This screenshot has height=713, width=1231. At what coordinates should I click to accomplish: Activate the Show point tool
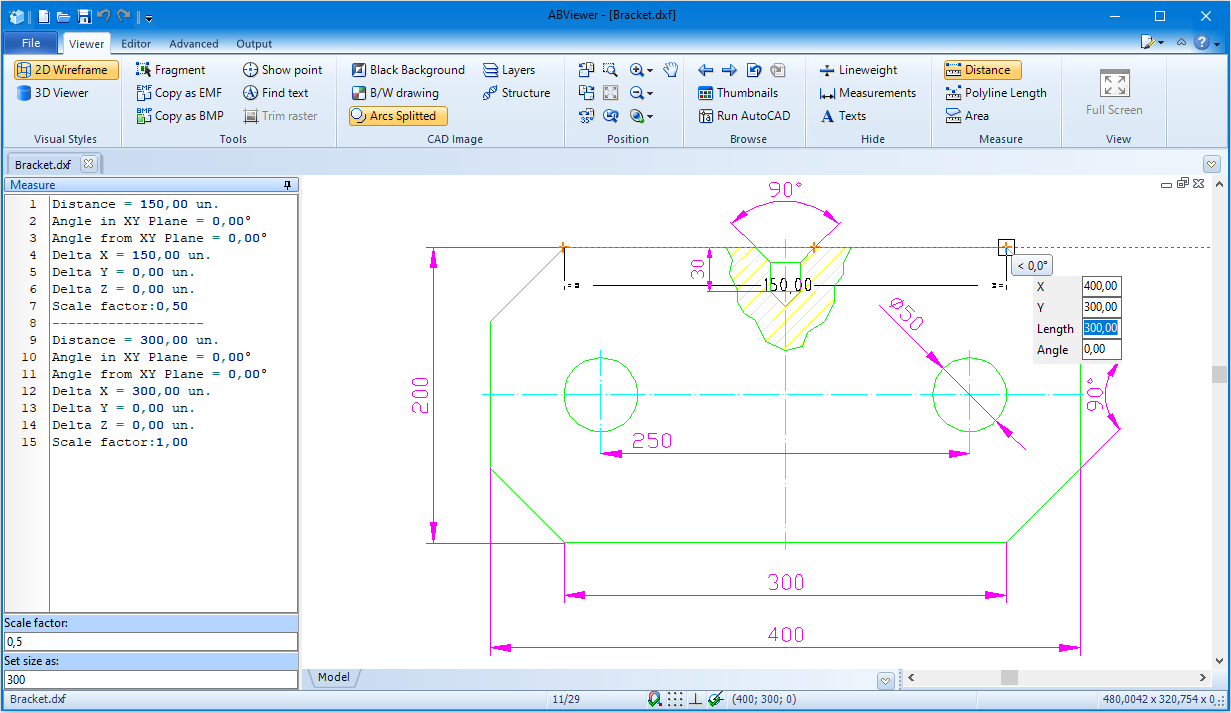click(283, 69)
